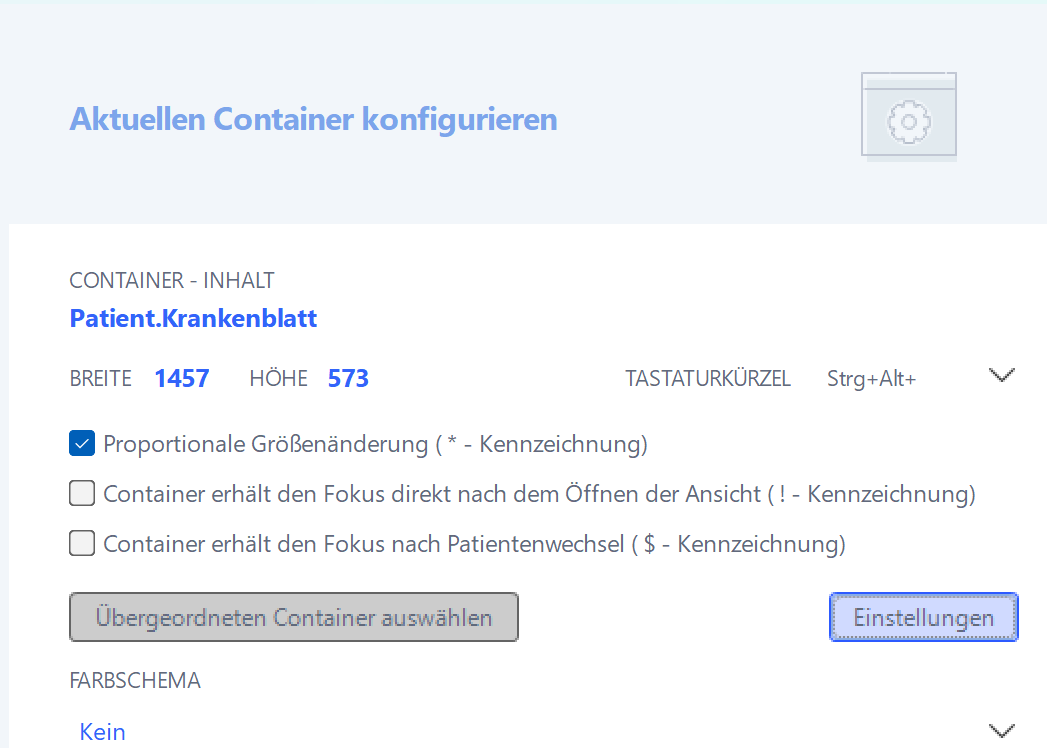Screen dimensions: 1047x748
Task: Enable focus after opening the view checkbox
Action: click(x=82, y=493)
